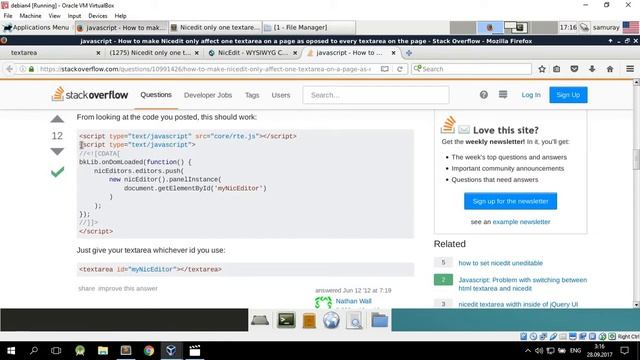Open Firefox downloads arrow icon
Viewport: 640px width, 360px height.
(x=592, y=69)
